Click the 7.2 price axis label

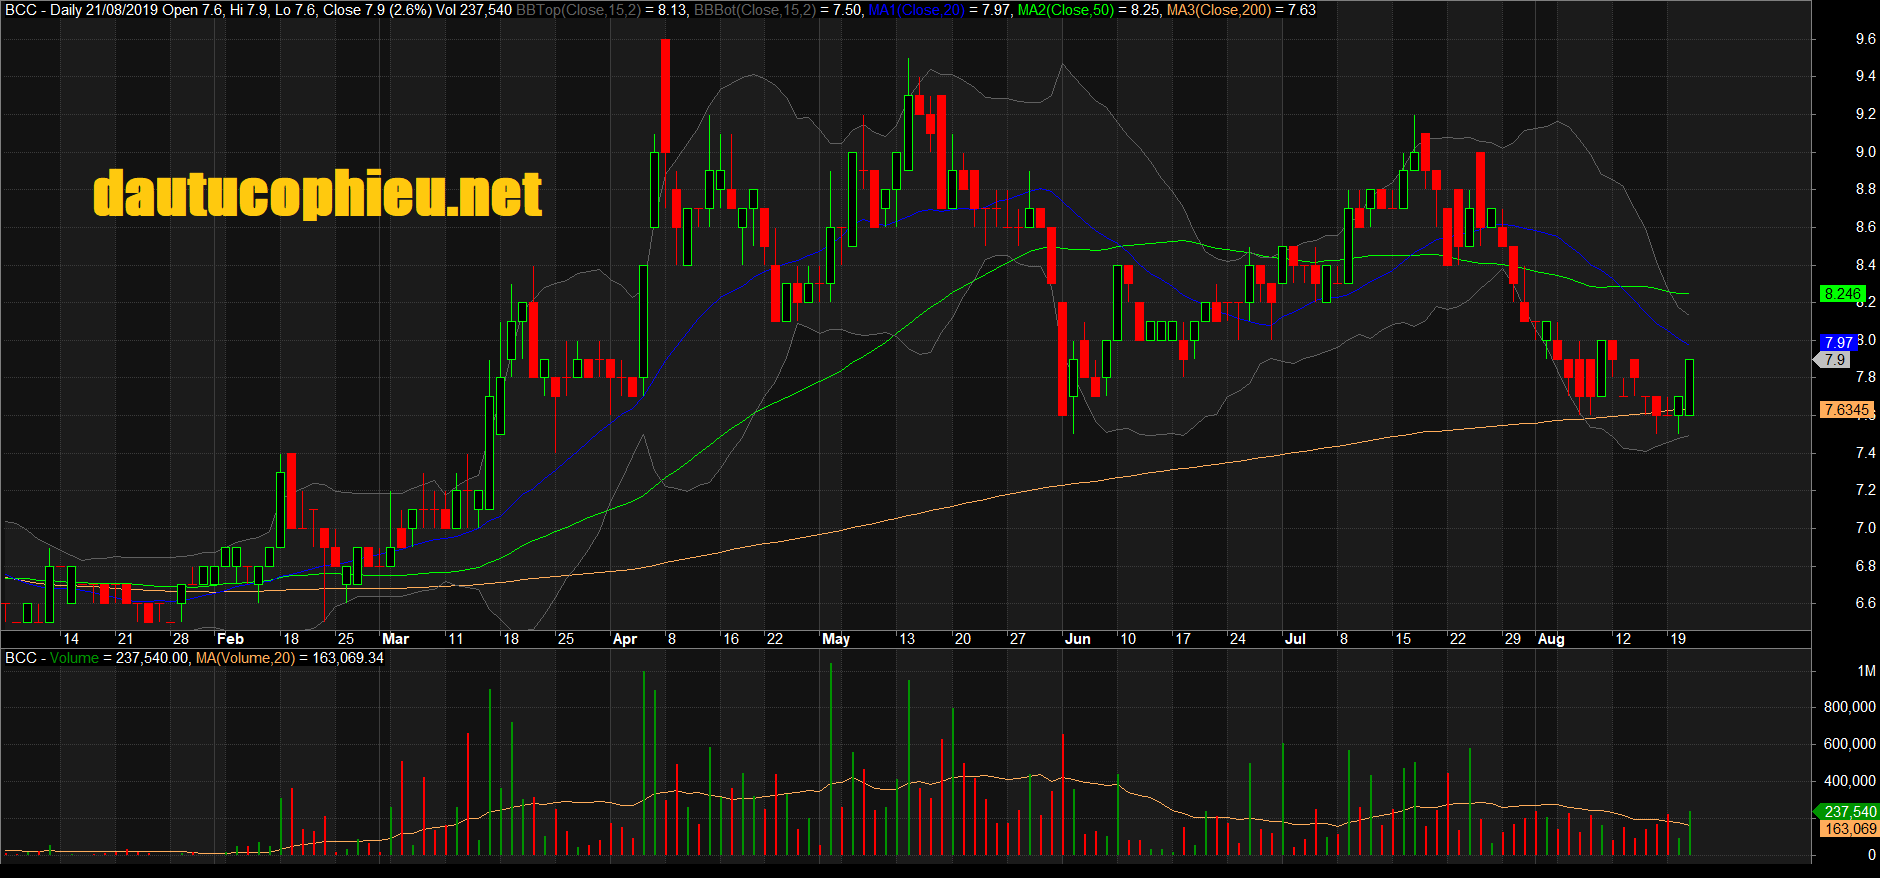(x=1865, y=490)
